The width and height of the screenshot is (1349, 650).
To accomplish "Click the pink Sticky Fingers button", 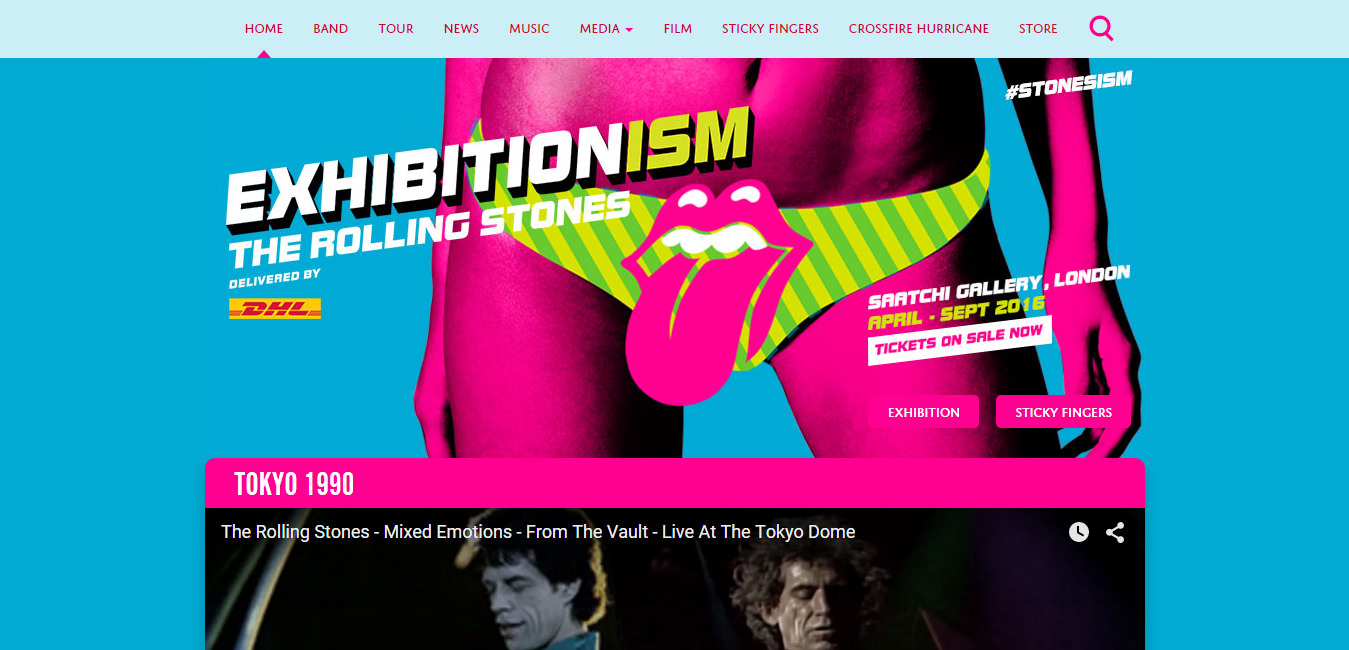I will pyautogui.click(x=1064, y=412).
